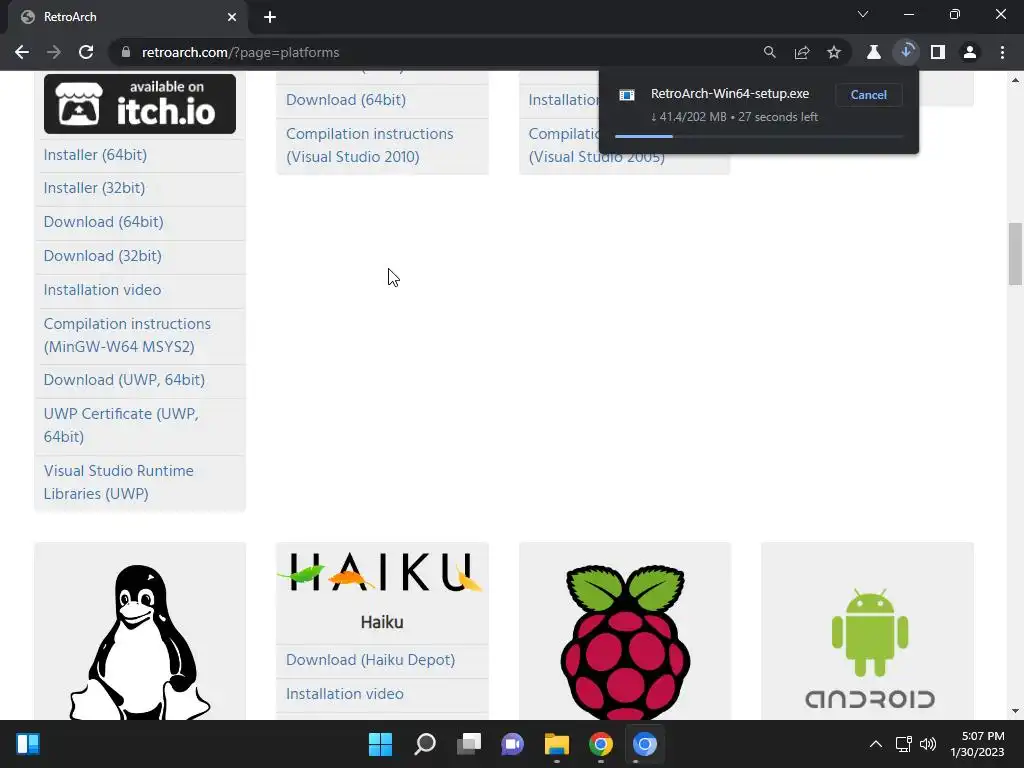This screenshot has width=1024, height=768.
Task: Open Compilation instructions (Visual Studio 2010)
Action: [x=370, y=145]
